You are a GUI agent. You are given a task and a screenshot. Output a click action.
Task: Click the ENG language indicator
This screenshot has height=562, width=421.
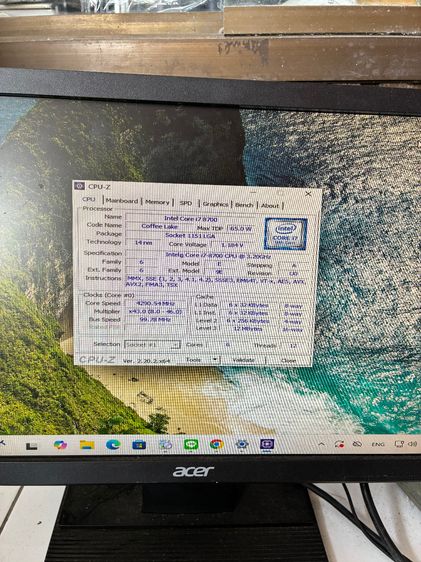378,444
